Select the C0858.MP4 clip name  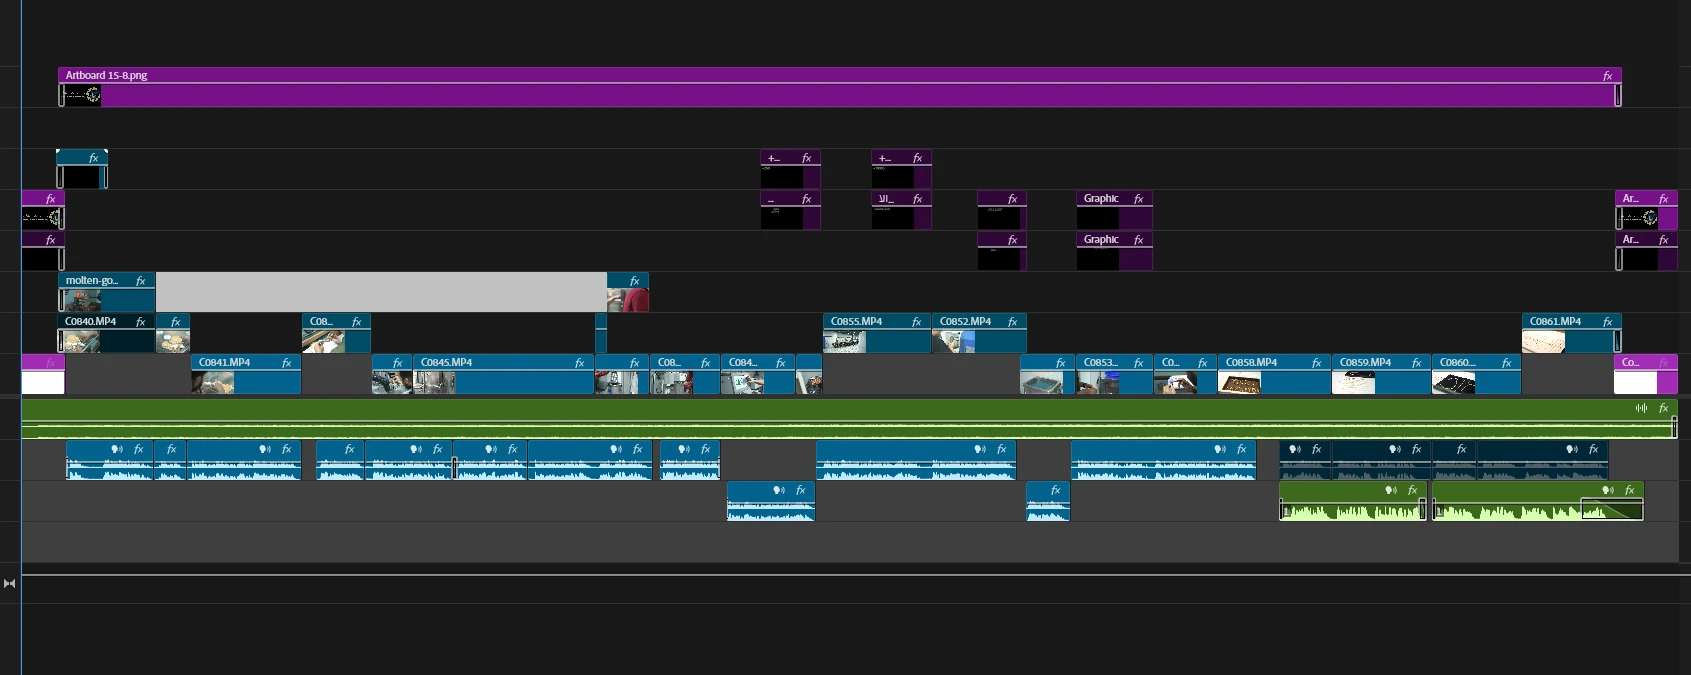point(1252,363)
